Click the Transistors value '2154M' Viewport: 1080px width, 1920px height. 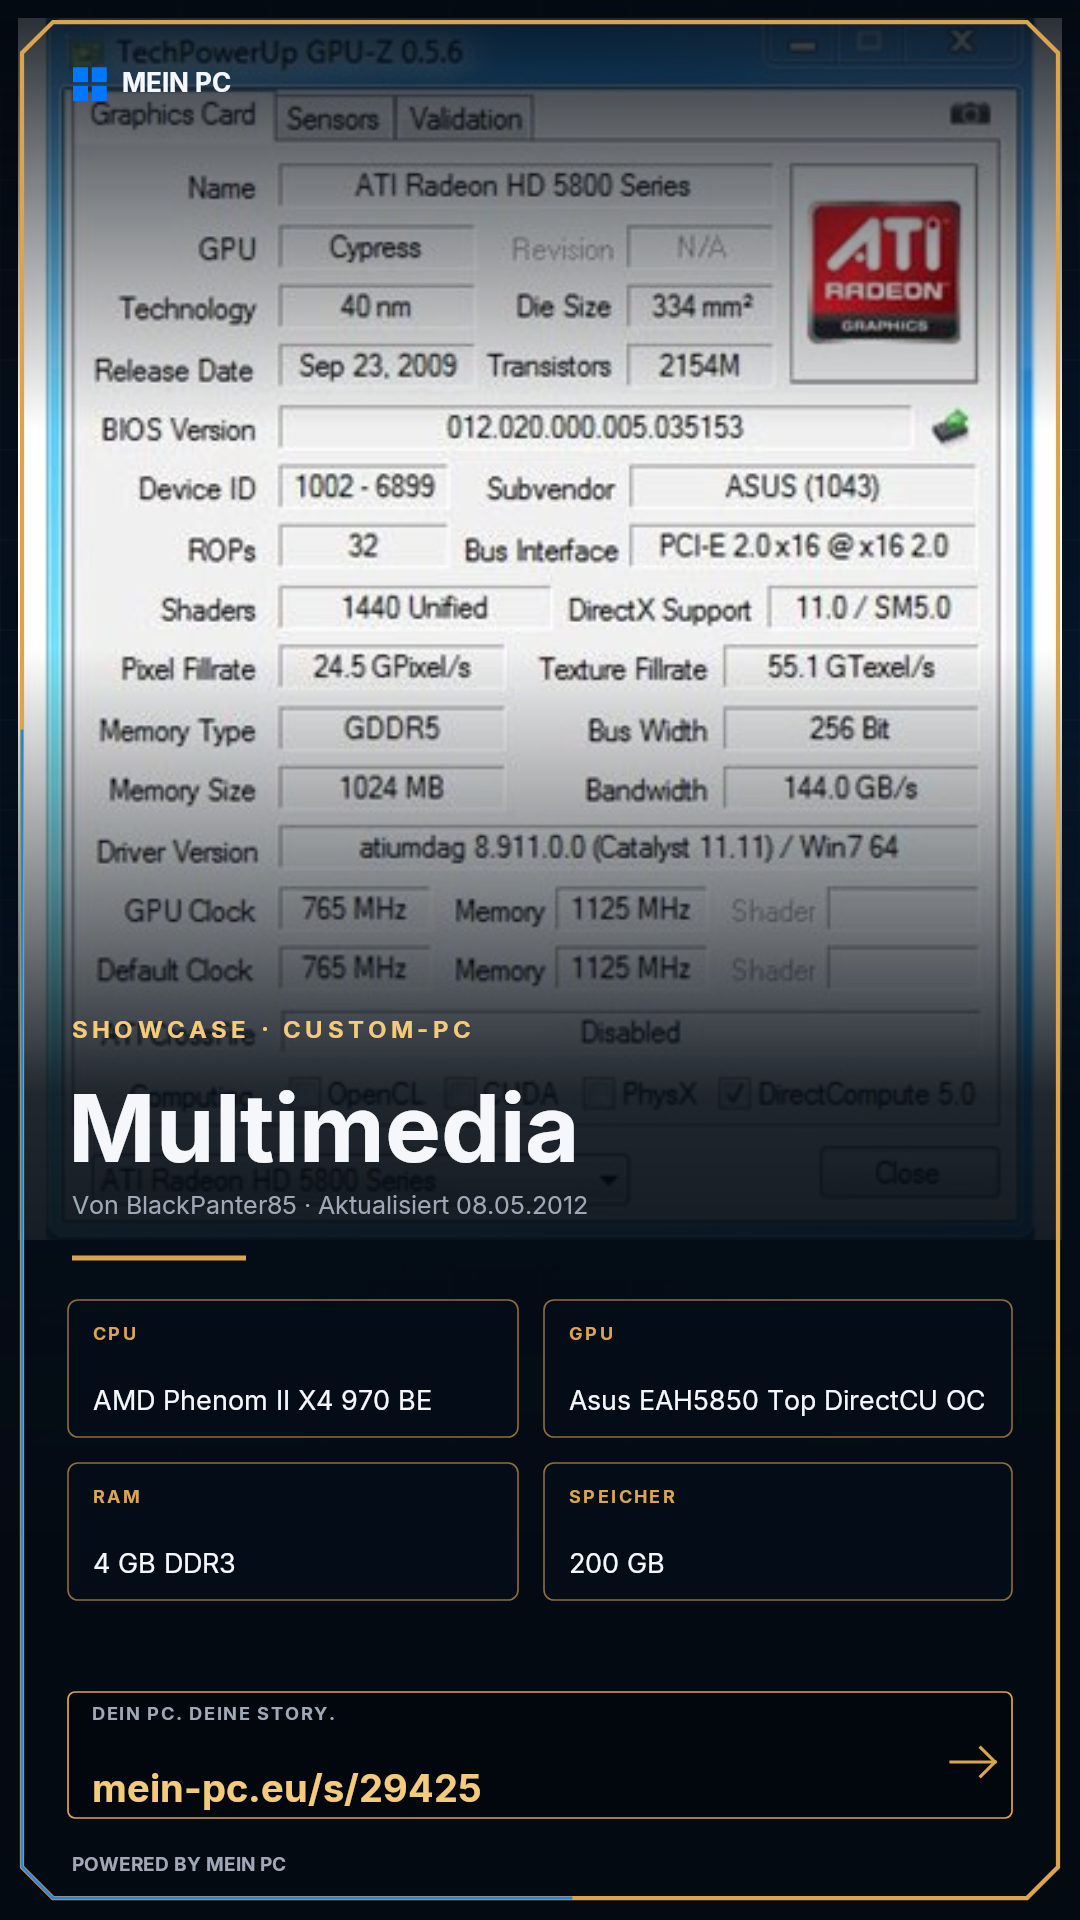[x=701, y=366]
